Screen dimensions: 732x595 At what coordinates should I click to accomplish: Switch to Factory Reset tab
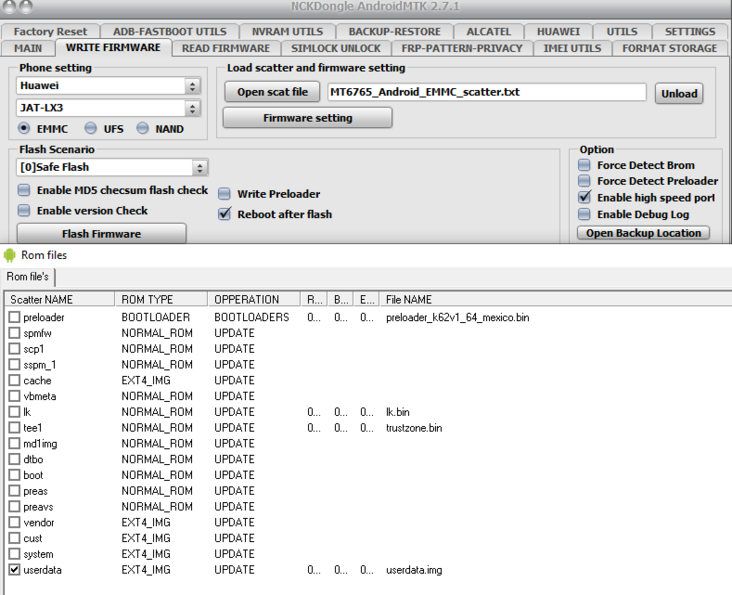click(x=50, y=32)
